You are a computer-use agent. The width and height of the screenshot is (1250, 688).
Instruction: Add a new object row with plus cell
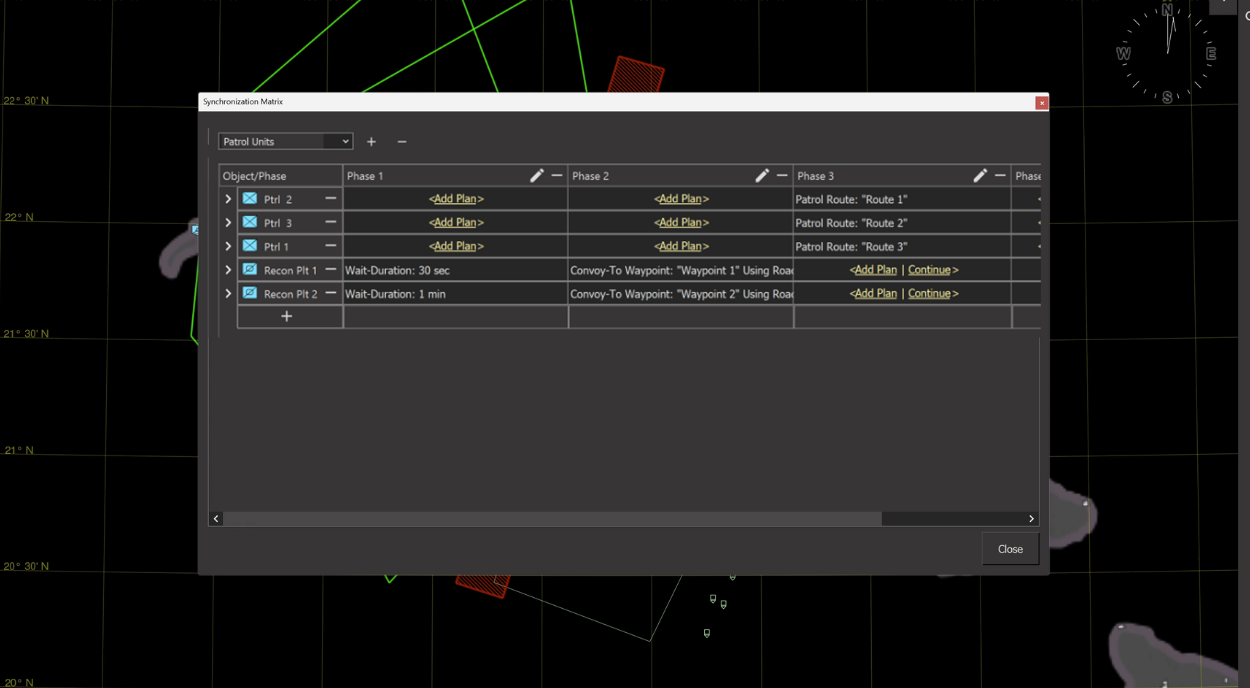point(287,317)
